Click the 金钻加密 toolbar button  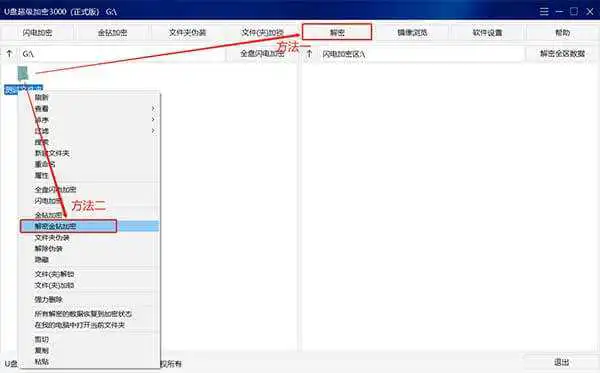112,33
